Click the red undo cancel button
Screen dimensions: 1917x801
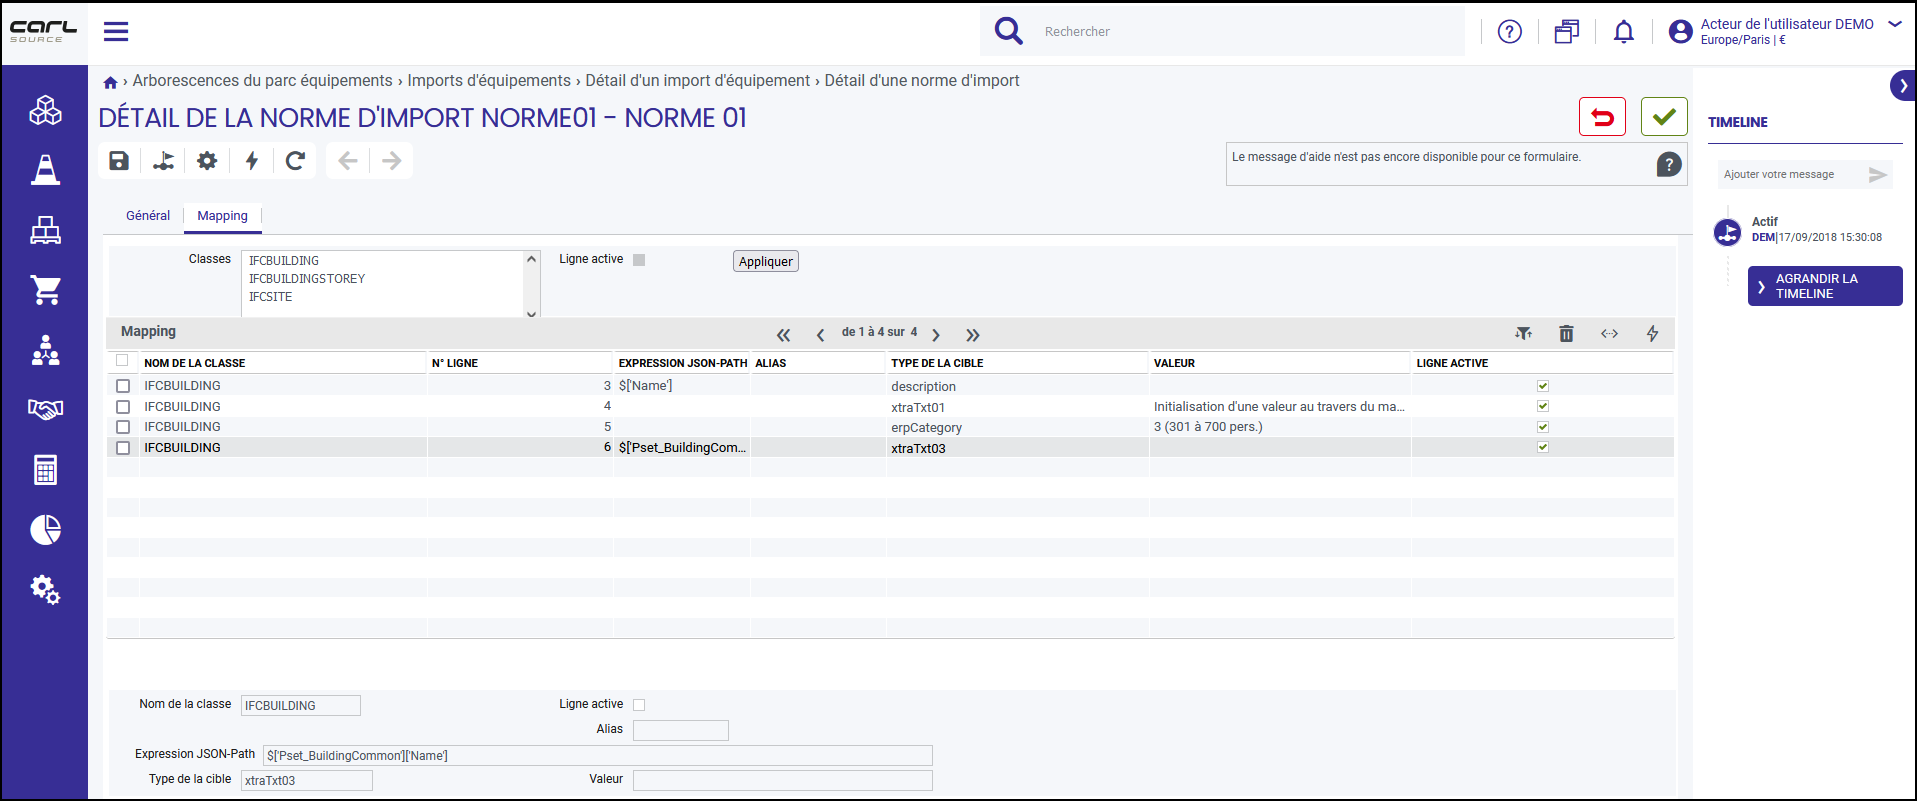[x=1602, y=117]
